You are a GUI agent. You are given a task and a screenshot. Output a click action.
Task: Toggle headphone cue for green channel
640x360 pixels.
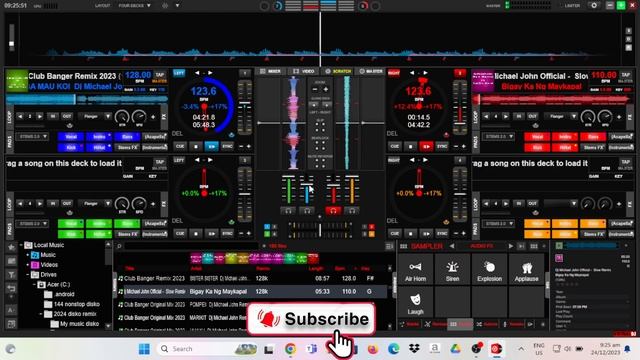[288, 211]
